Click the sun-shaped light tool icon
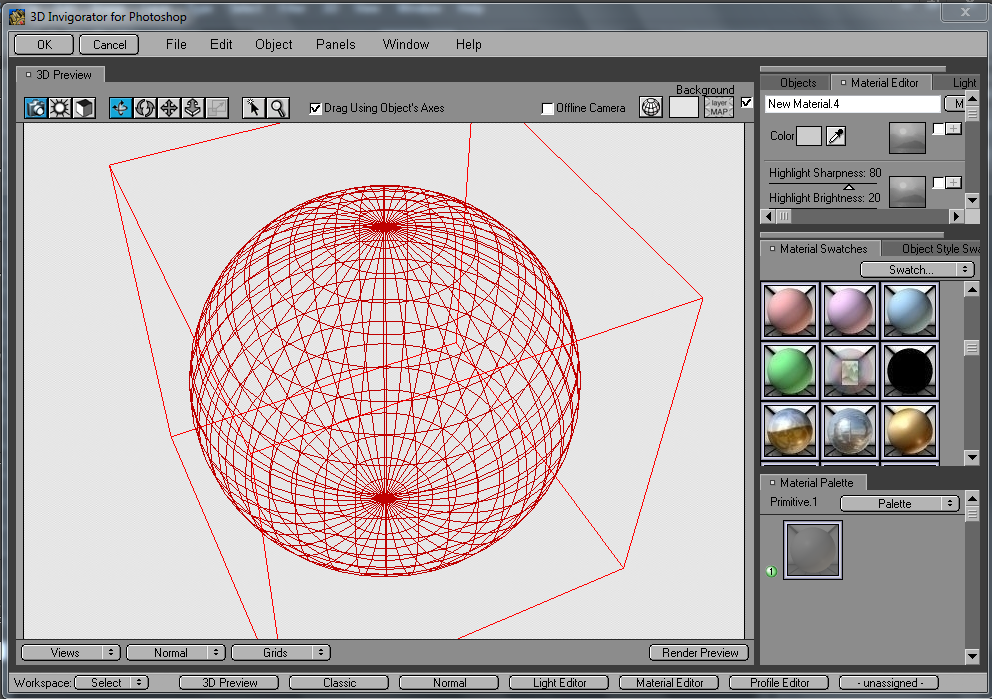The height and width of the screenshot is (699, 992). pyautogui.click(x=60, y=108)
